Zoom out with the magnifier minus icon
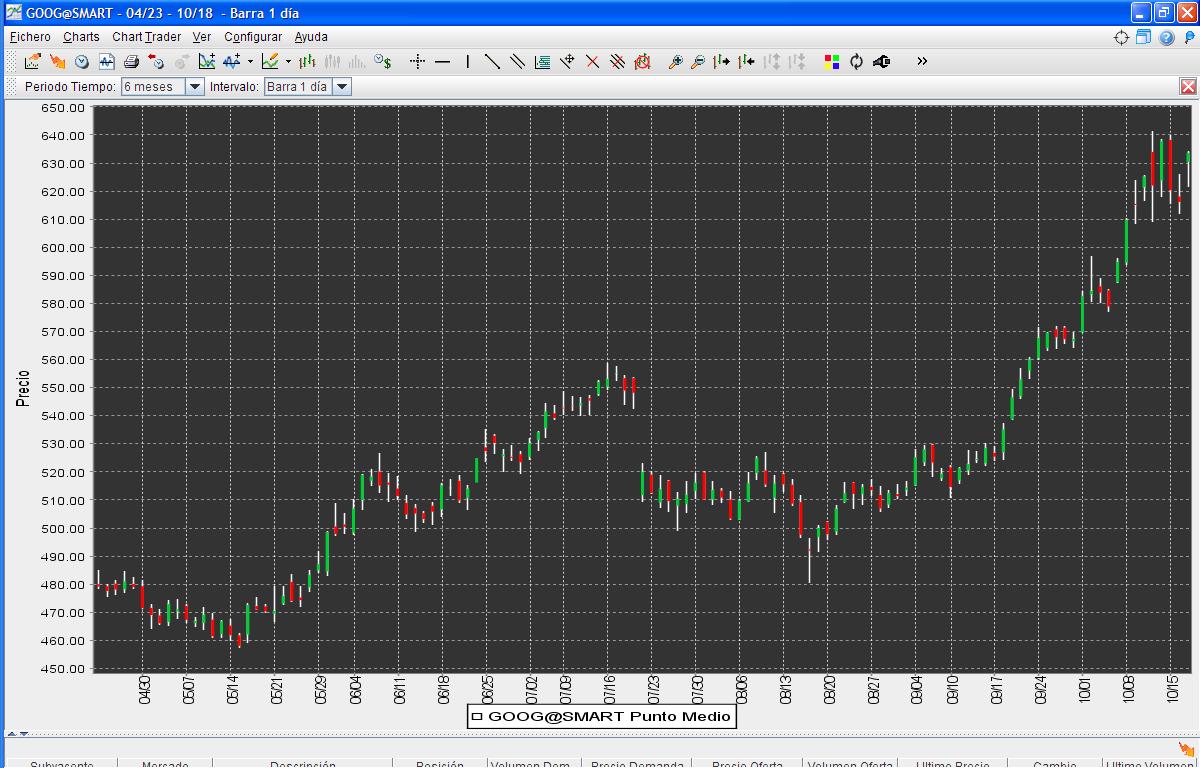The height and width of the screenshot is (768, 1200). [x=698, y=61]
